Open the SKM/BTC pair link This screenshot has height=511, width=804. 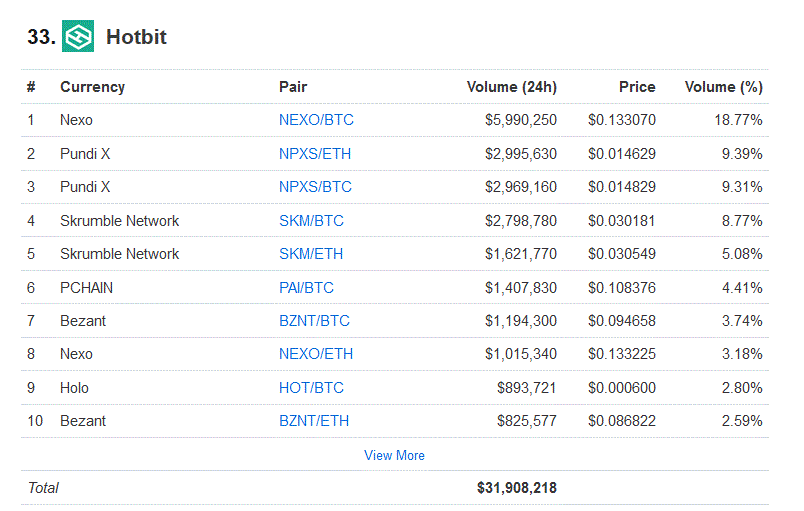(x=311, y=221)
